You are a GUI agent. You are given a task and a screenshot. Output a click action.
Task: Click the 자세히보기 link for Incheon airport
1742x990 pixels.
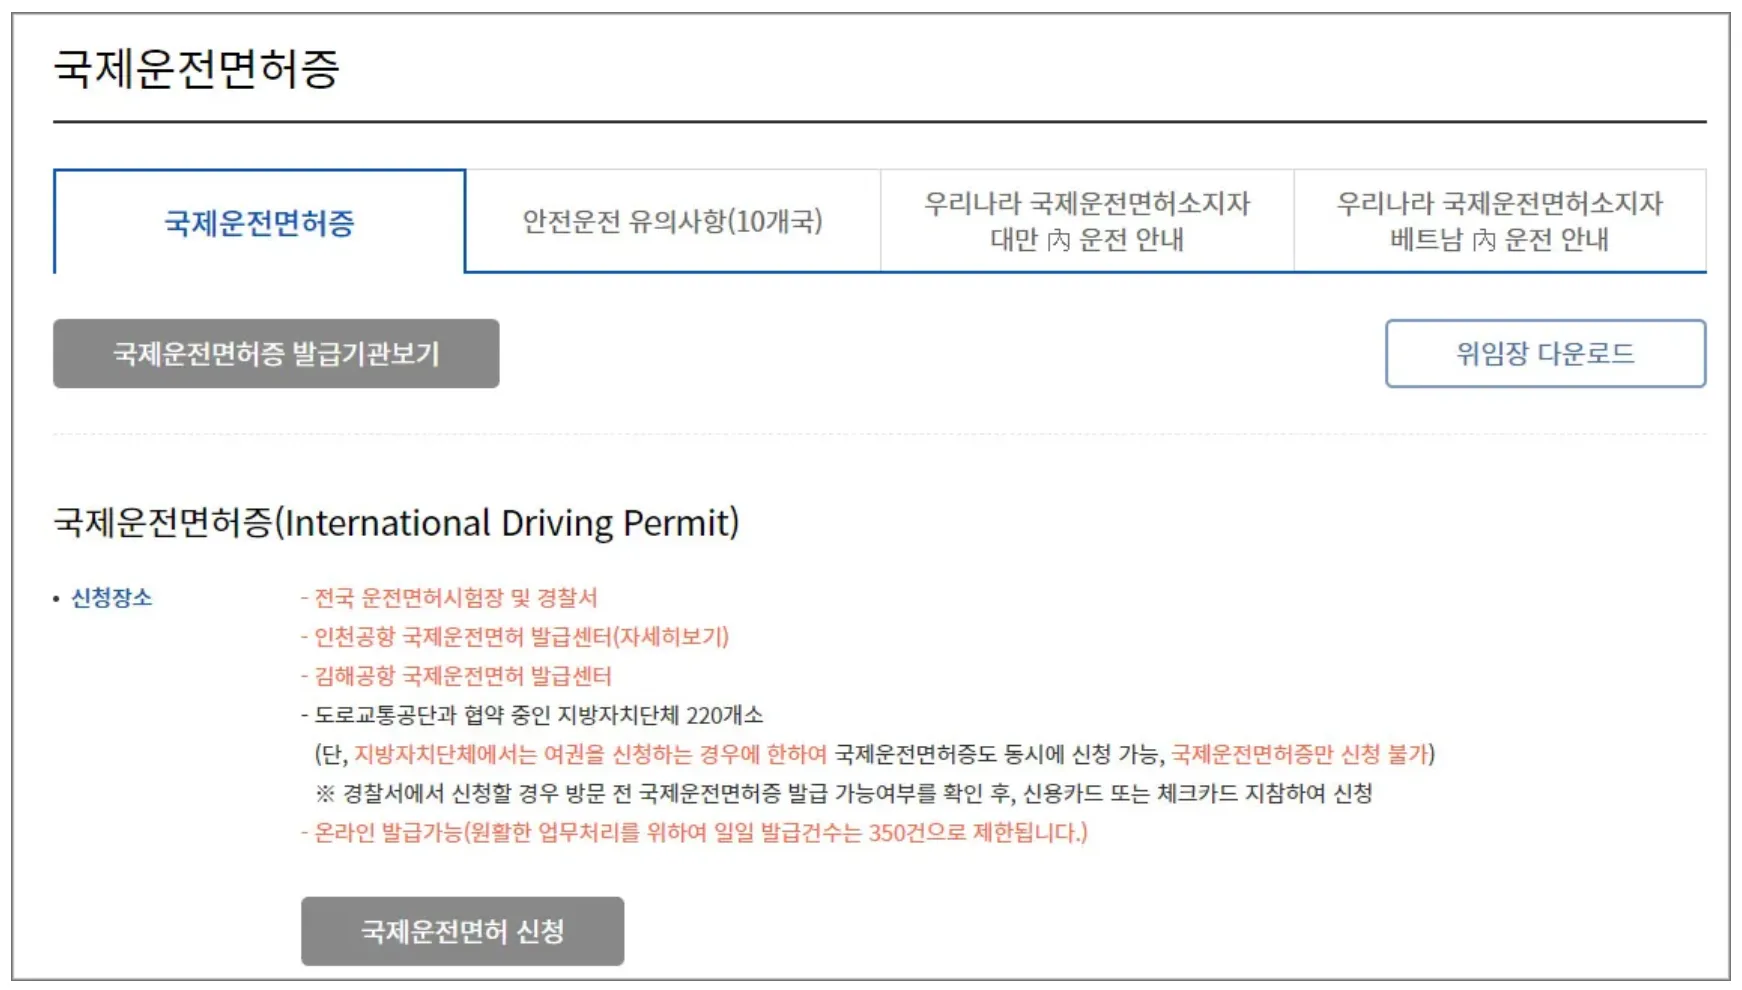coord(676,637)
